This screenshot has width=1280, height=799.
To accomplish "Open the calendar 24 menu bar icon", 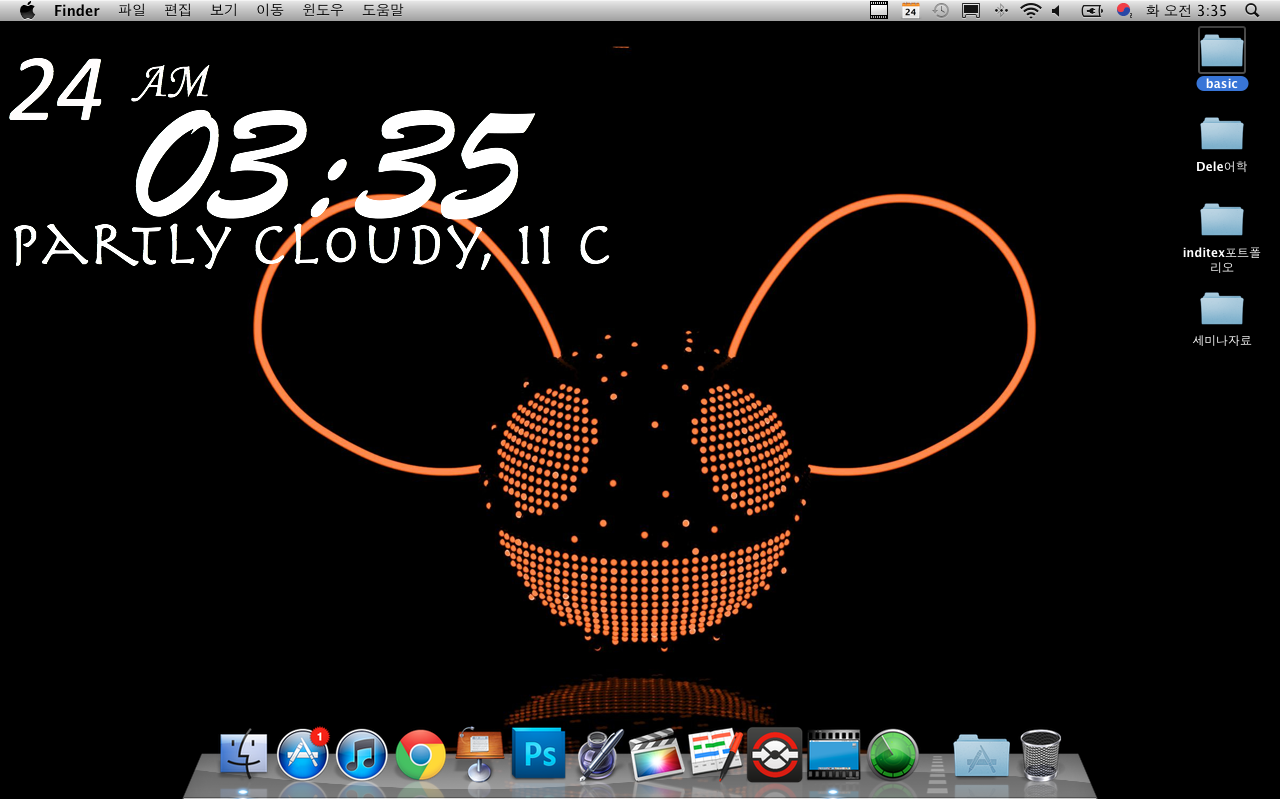I will 910,10.
